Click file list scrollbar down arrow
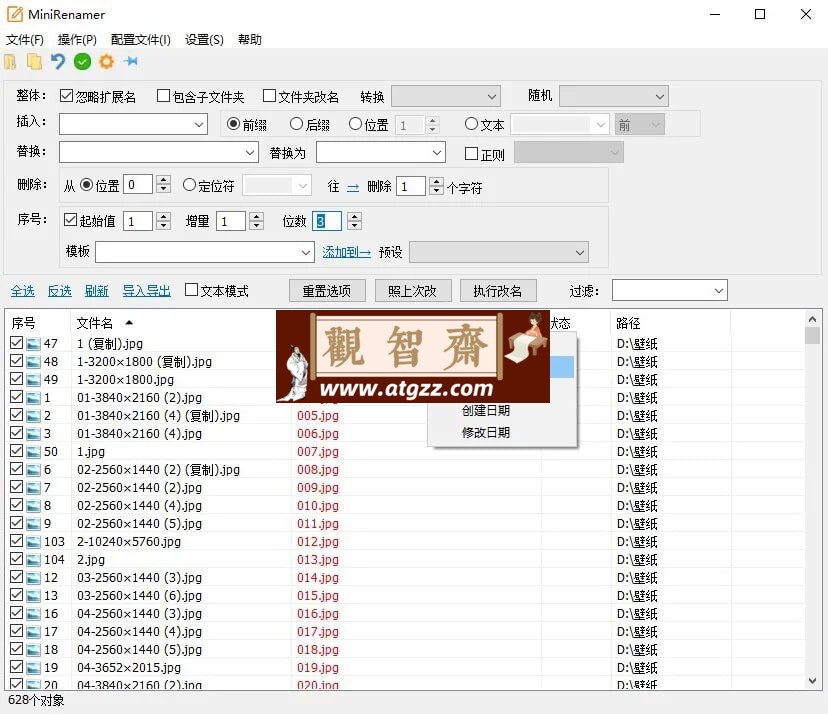The image size is (828, 714). (812, 681)
